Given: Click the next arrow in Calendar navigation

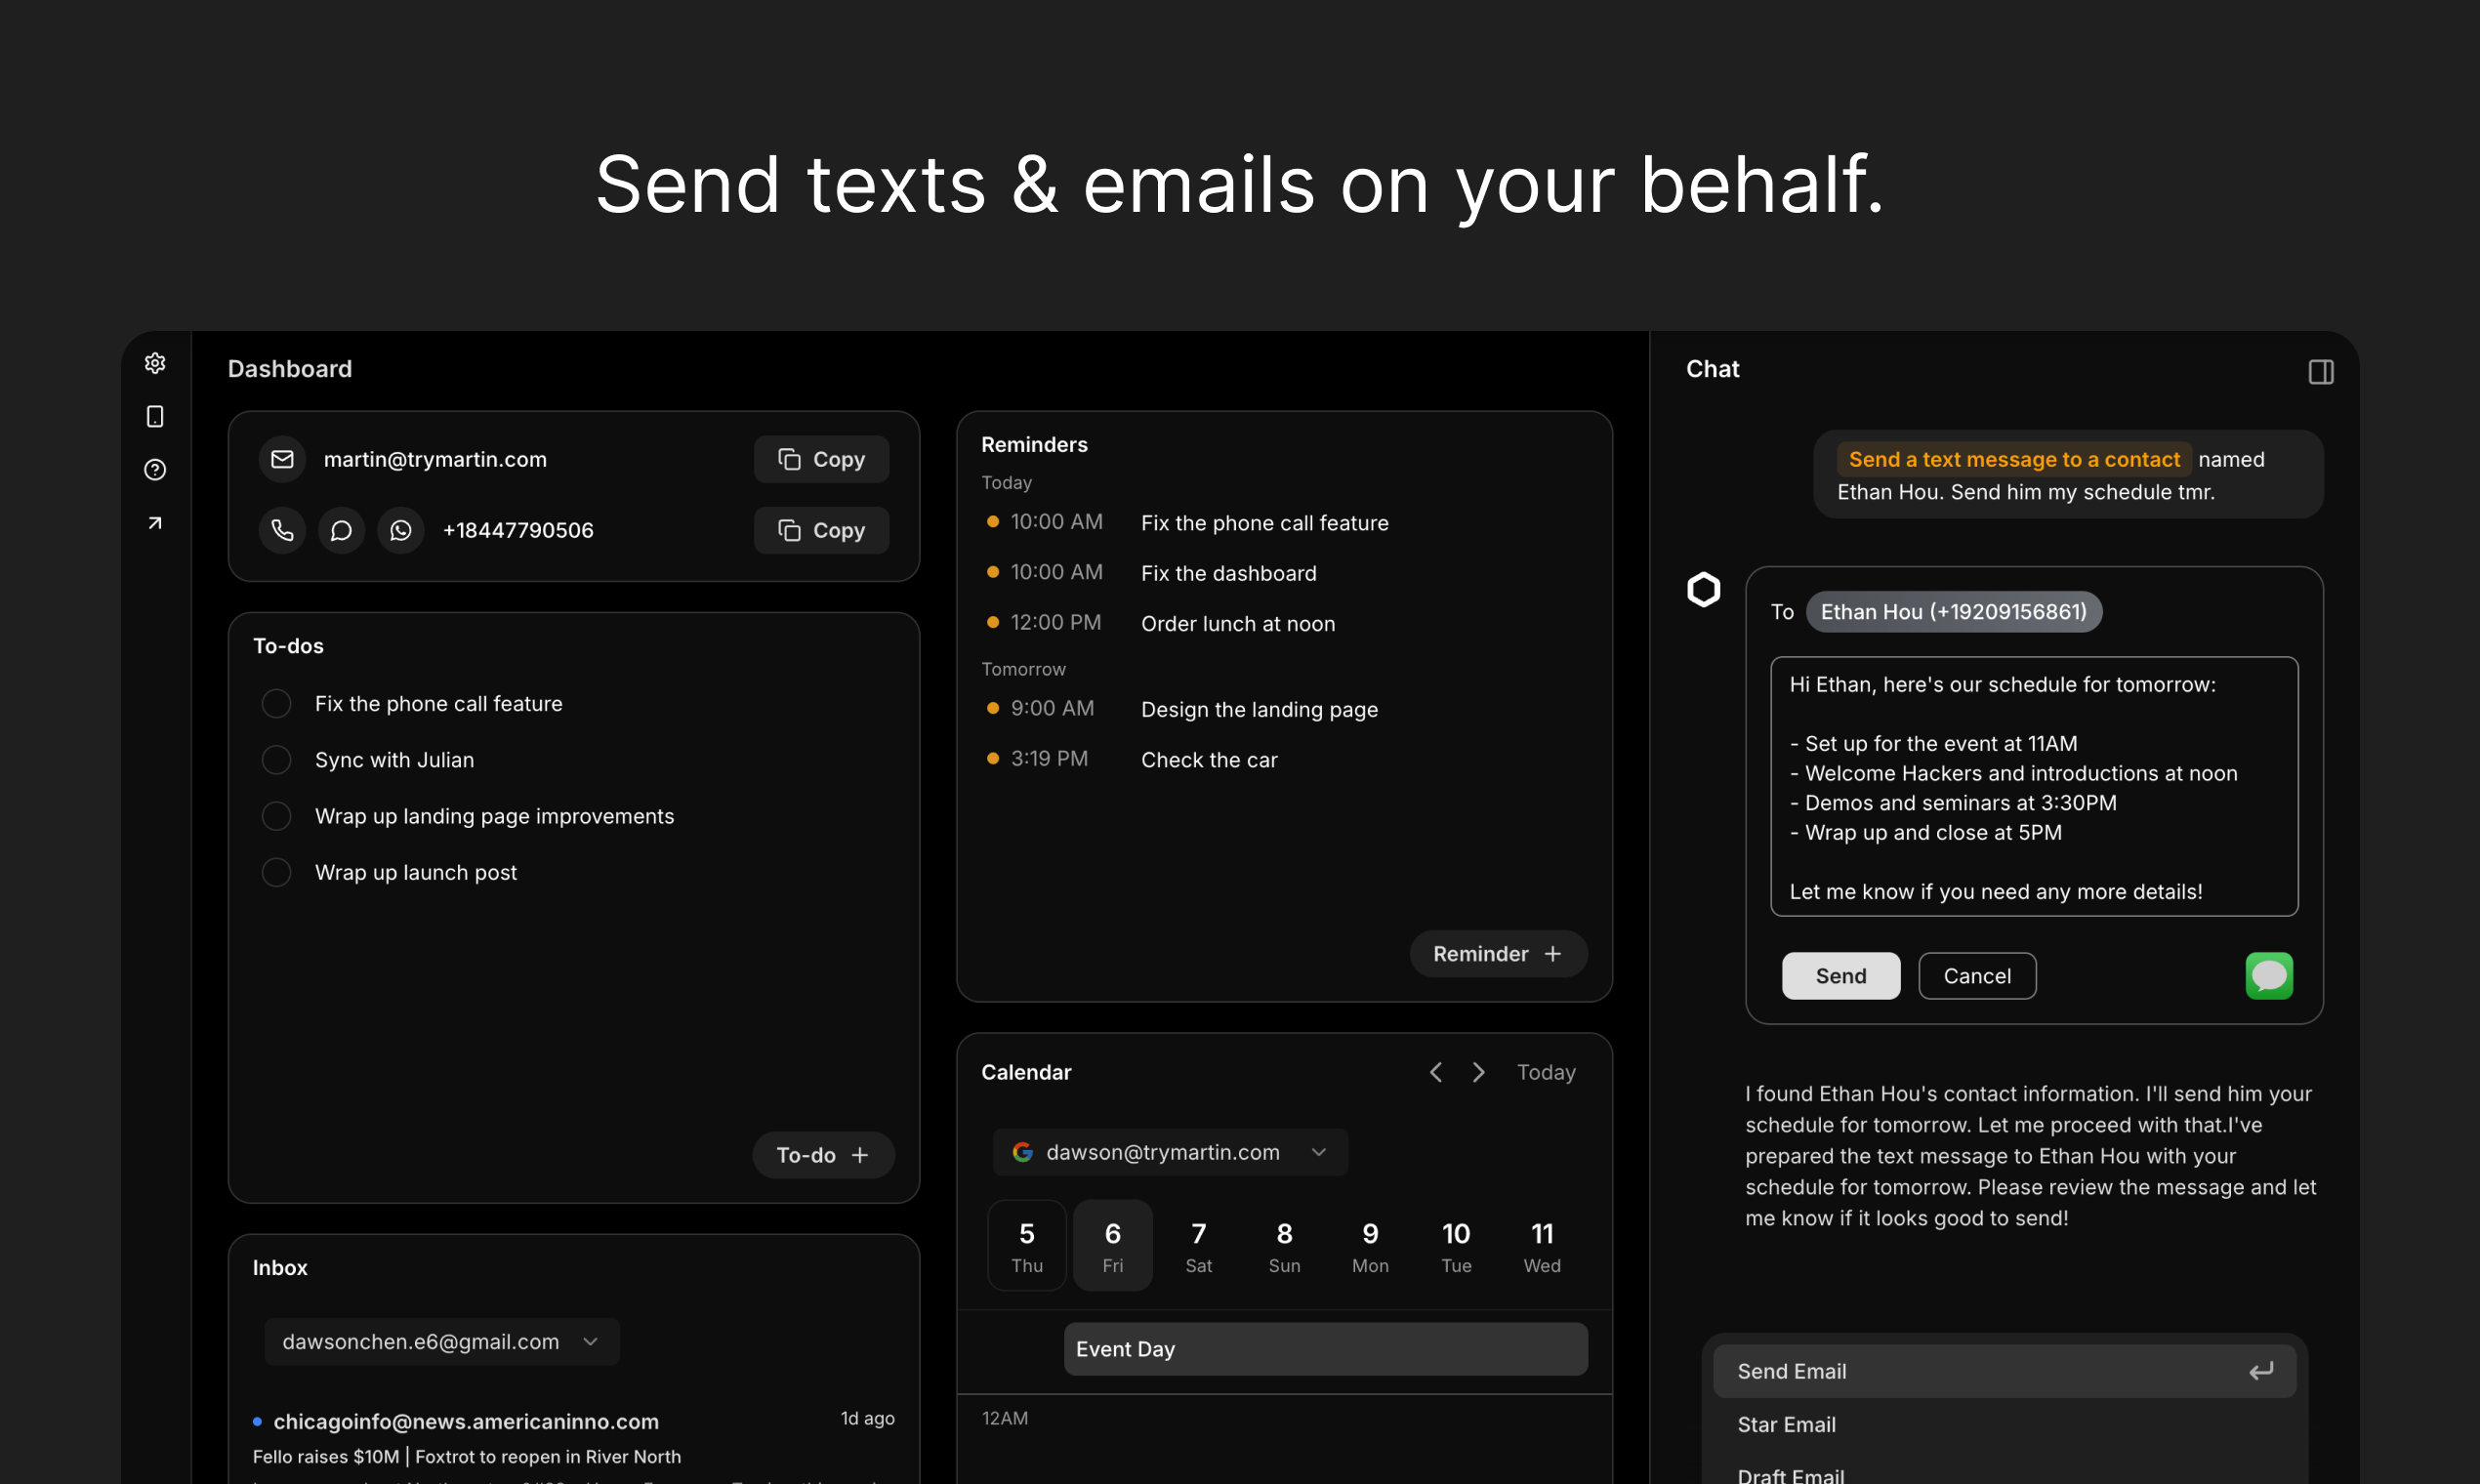Looking at the screenshot, I should click(1479, 1071).
